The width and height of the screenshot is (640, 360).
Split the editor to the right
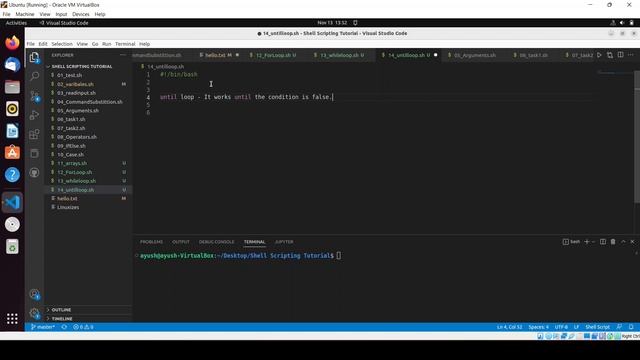click(x=620, y=55)
